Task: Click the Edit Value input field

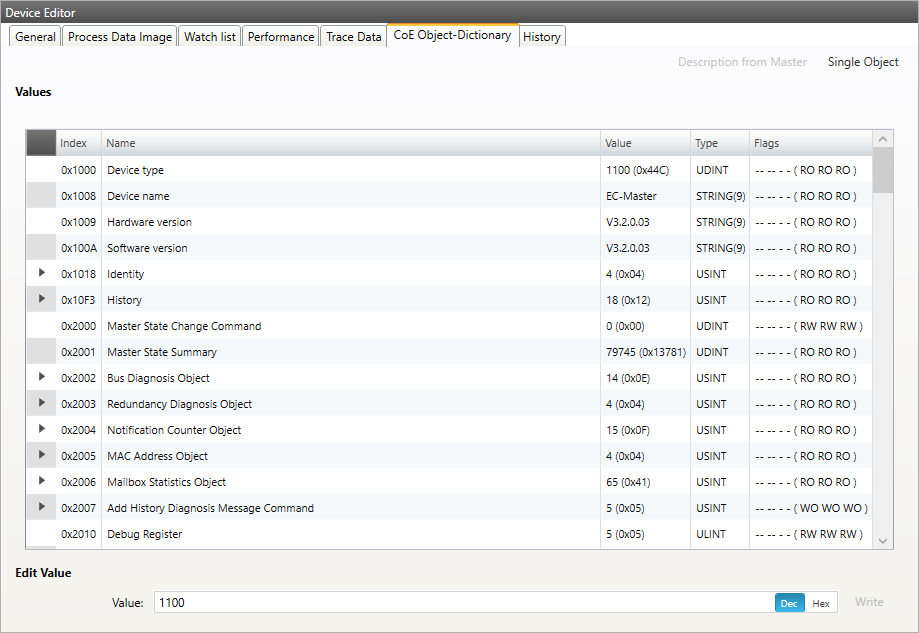Action: click(x=460, y=603)
